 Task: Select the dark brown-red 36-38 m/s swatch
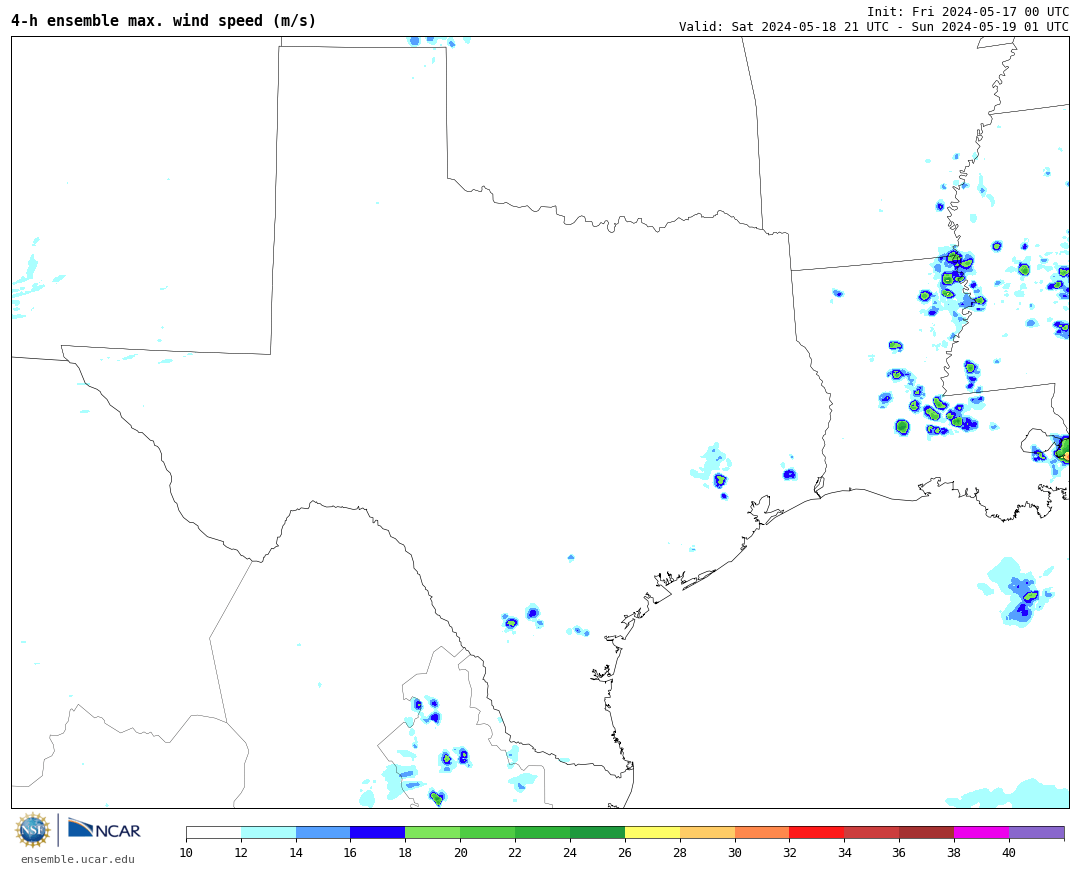point(927,832)
